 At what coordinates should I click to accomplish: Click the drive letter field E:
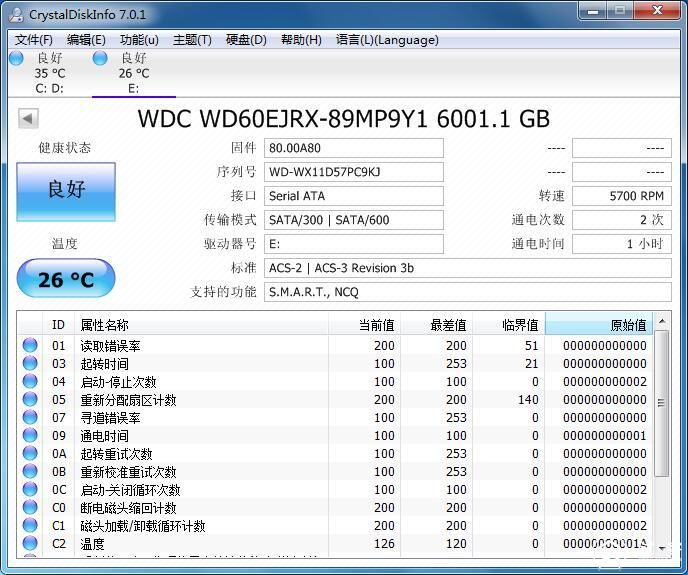pyautogui.click(x=354, y=244)
